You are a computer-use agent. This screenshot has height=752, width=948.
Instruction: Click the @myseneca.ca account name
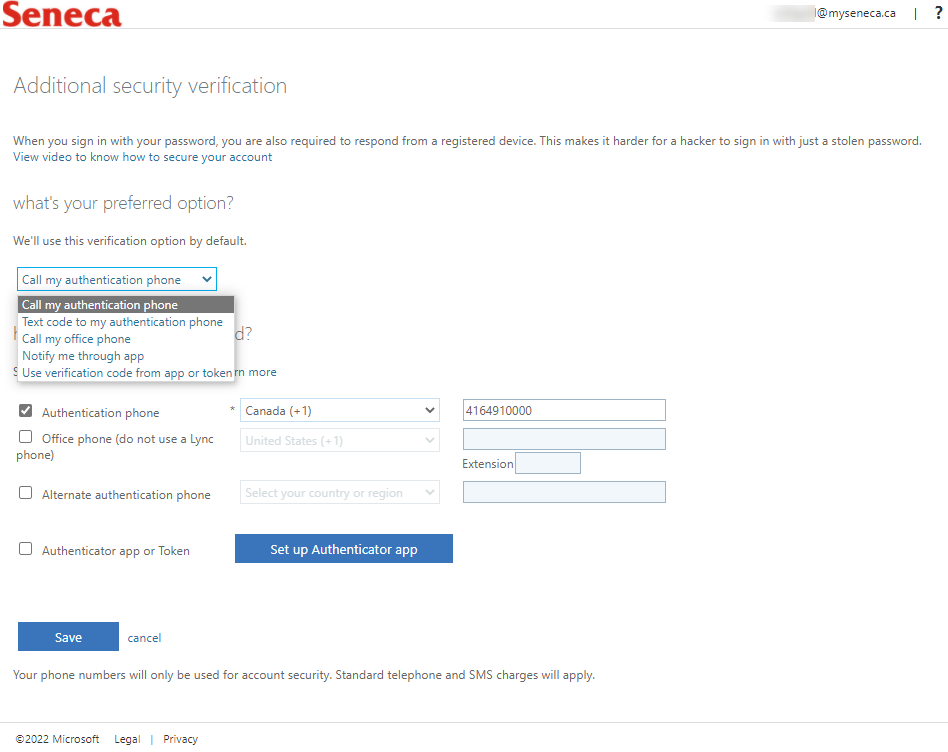[x=833, y=13]
